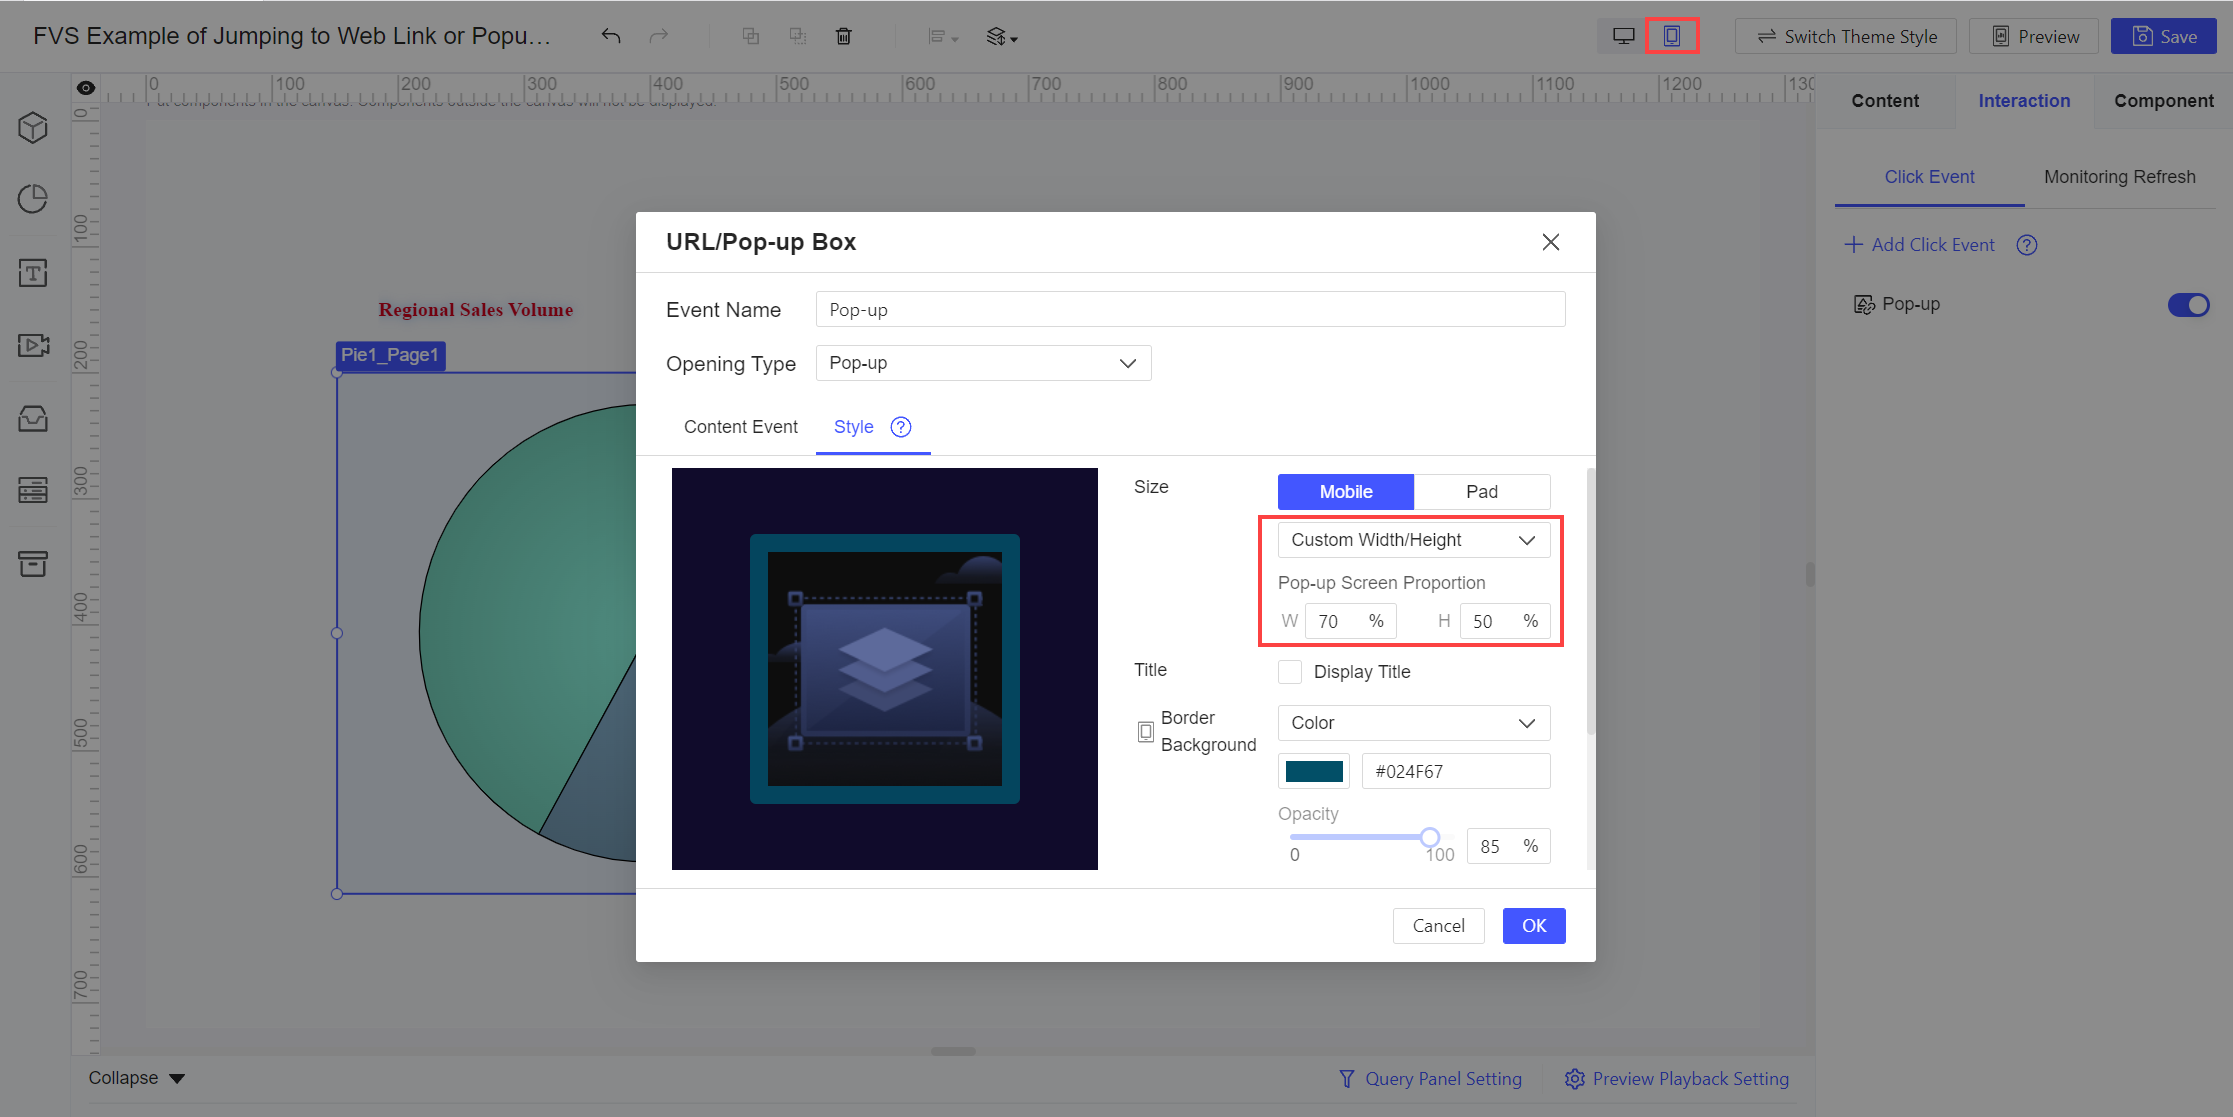This screenshot has width=2233, height=1117.
Task: Open the archive box component icon
Action: [x=33, y=563]
